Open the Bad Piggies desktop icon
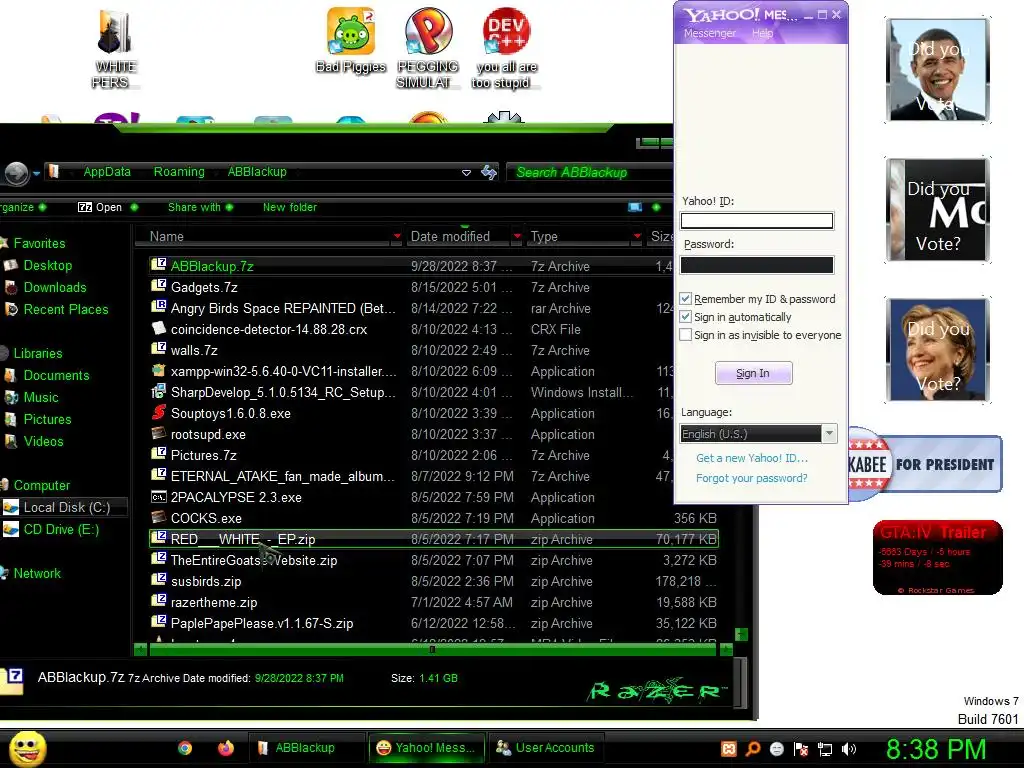Viewport: 1024px width, 768px height. pos(351,40)
